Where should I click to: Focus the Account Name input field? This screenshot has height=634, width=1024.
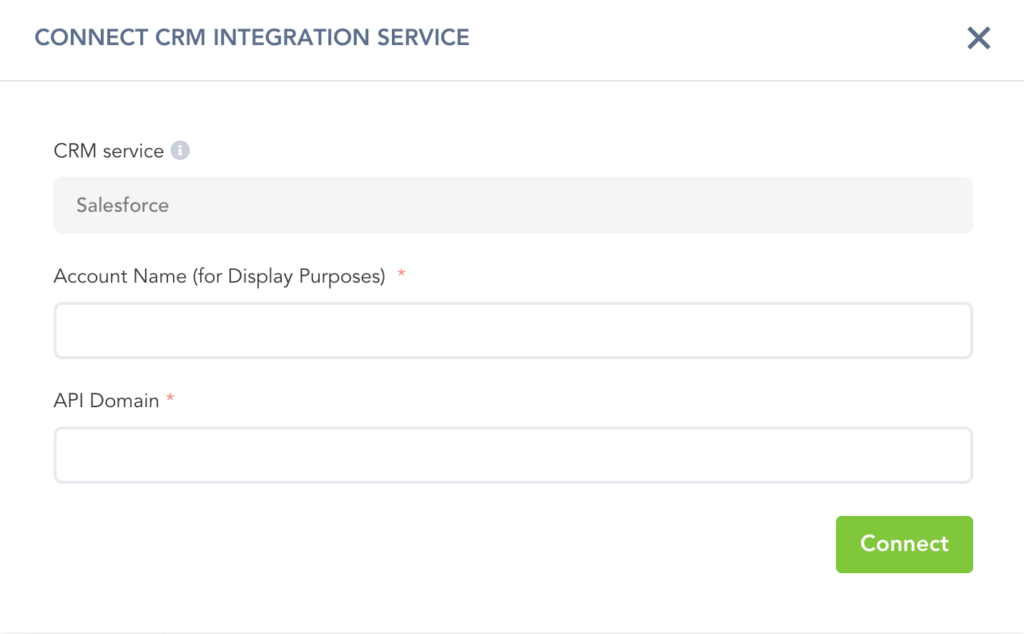pyautogui.click(x=512, y=330)
